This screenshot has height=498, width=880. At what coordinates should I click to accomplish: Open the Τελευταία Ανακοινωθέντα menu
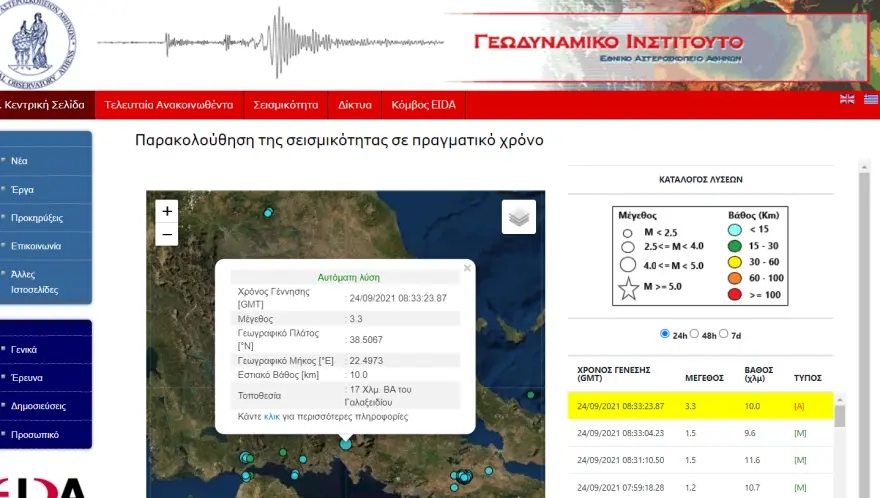[x=168, y=104]
